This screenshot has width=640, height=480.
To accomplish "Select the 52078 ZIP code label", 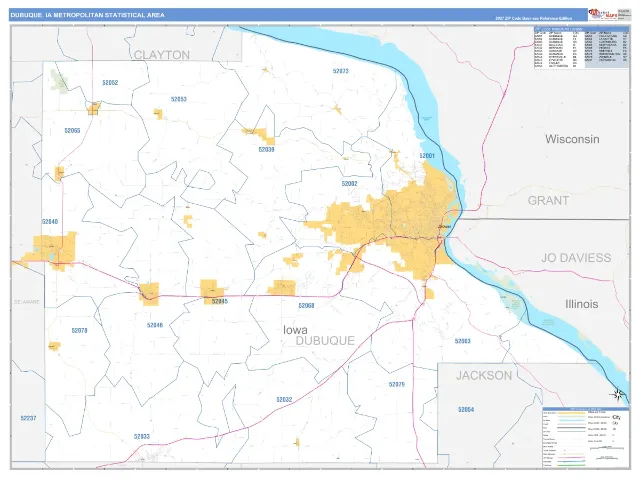I will (80, 331).
